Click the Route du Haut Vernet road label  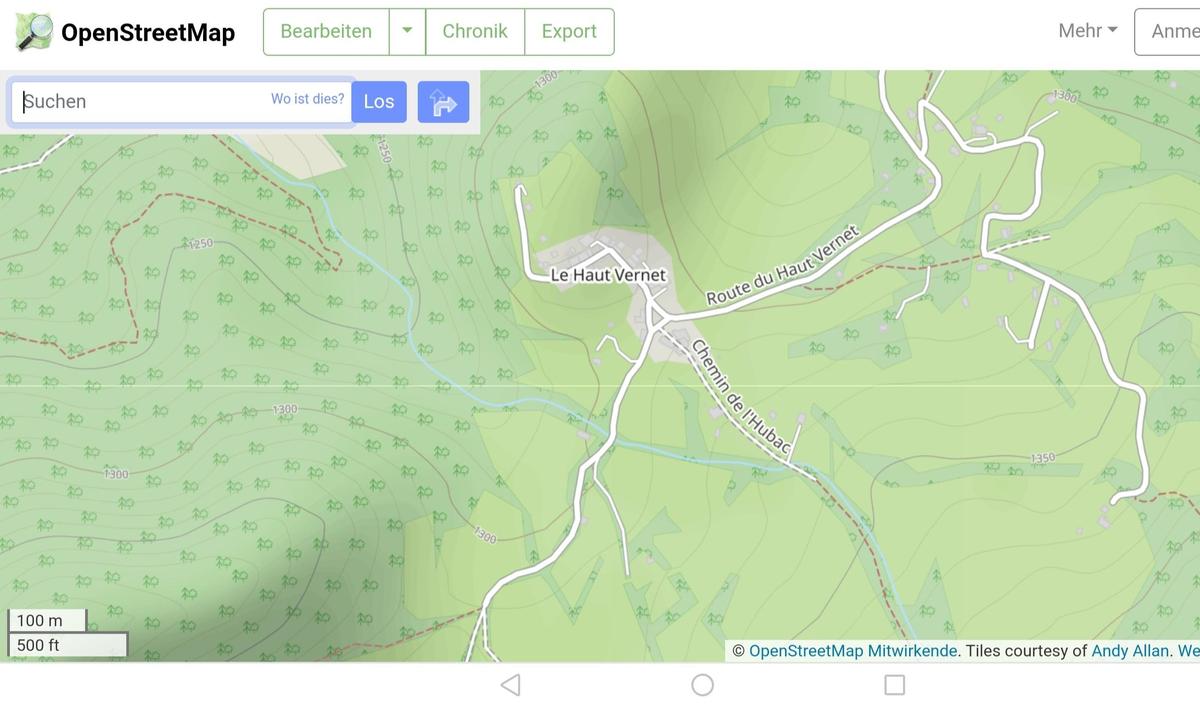[783, 266]
